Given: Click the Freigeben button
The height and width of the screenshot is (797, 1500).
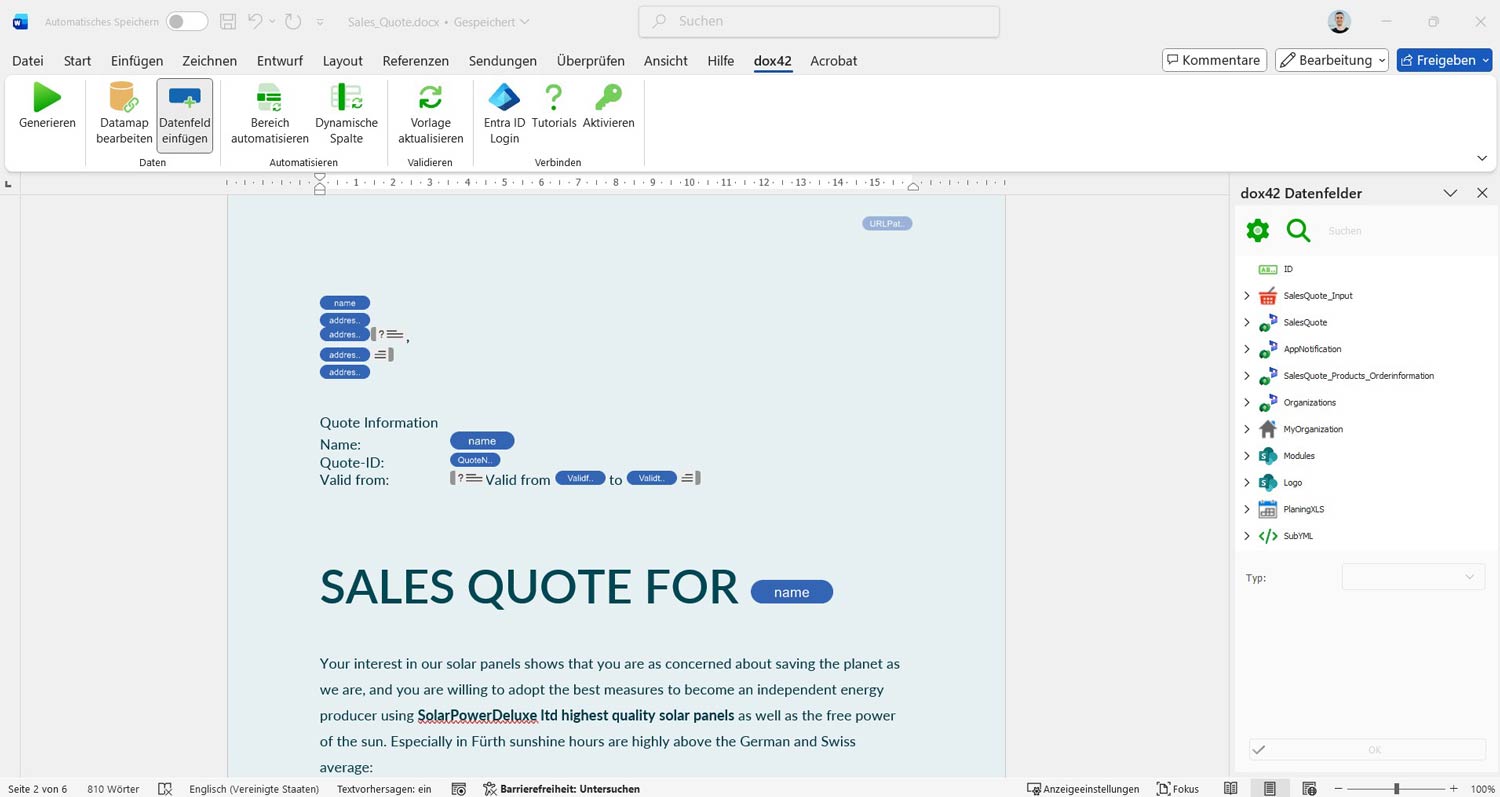Looking at the screenshot, I should [1444, 59].
